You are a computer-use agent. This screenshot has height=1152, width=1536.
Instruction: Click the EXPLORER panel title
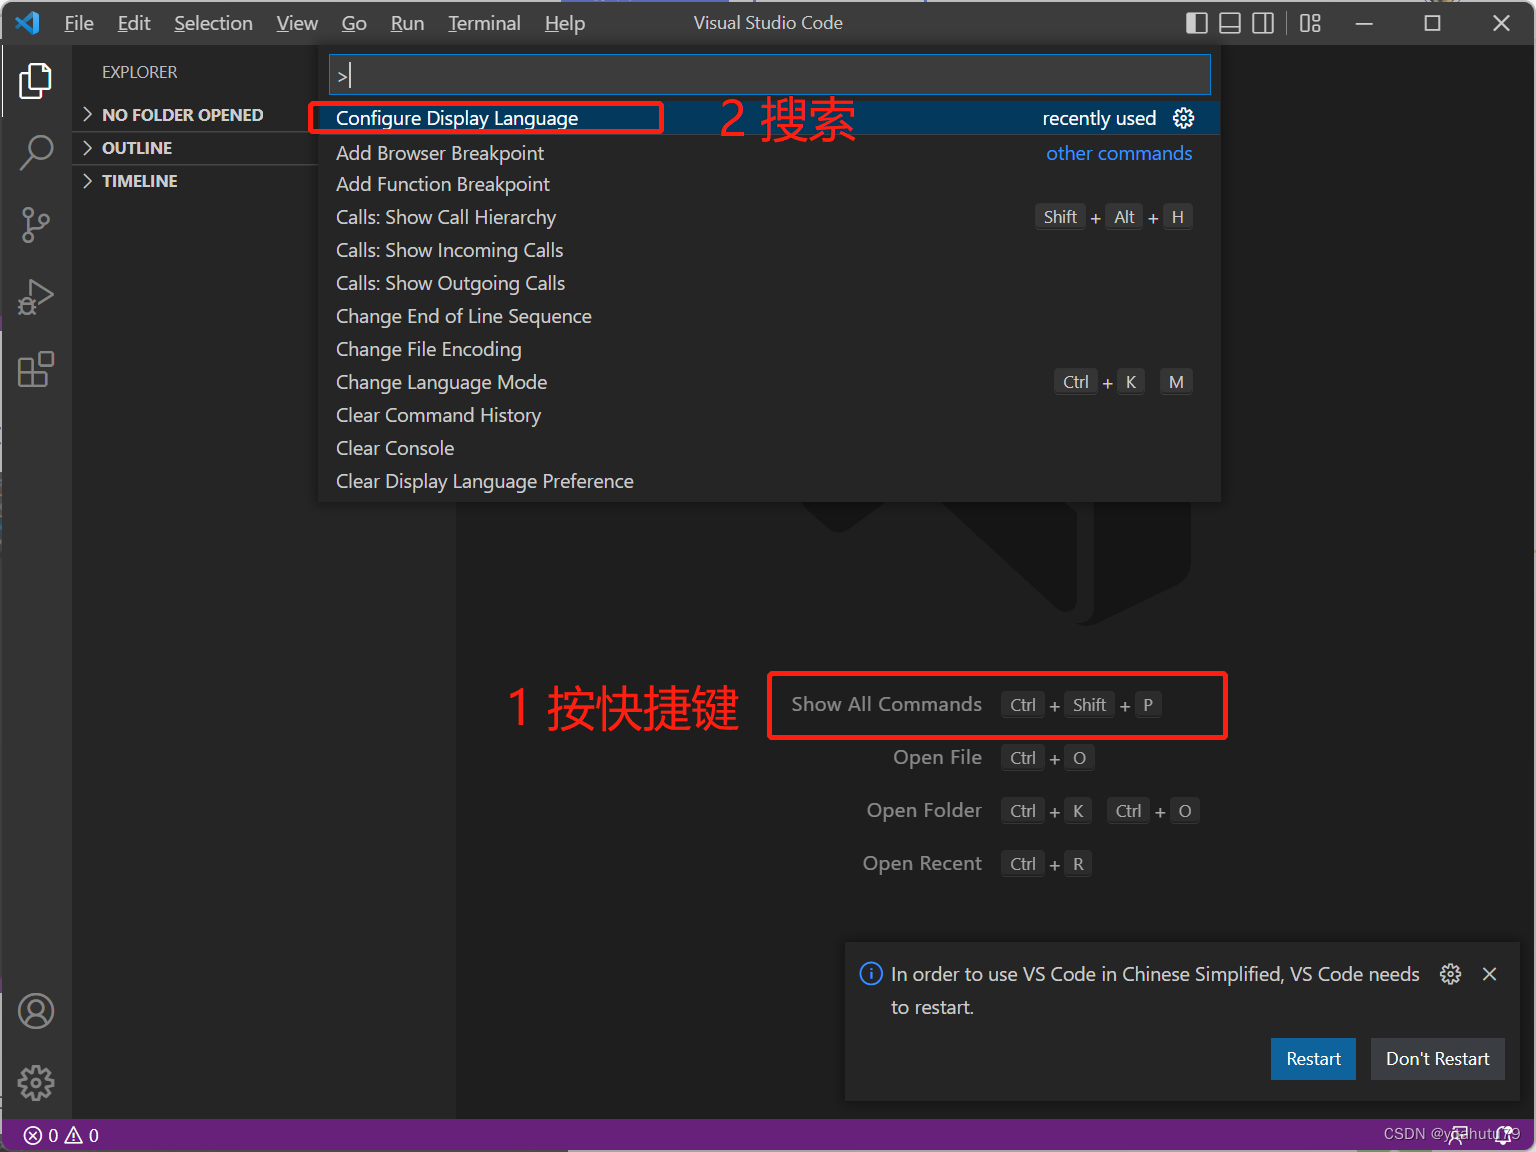click(x=140, y=72)
